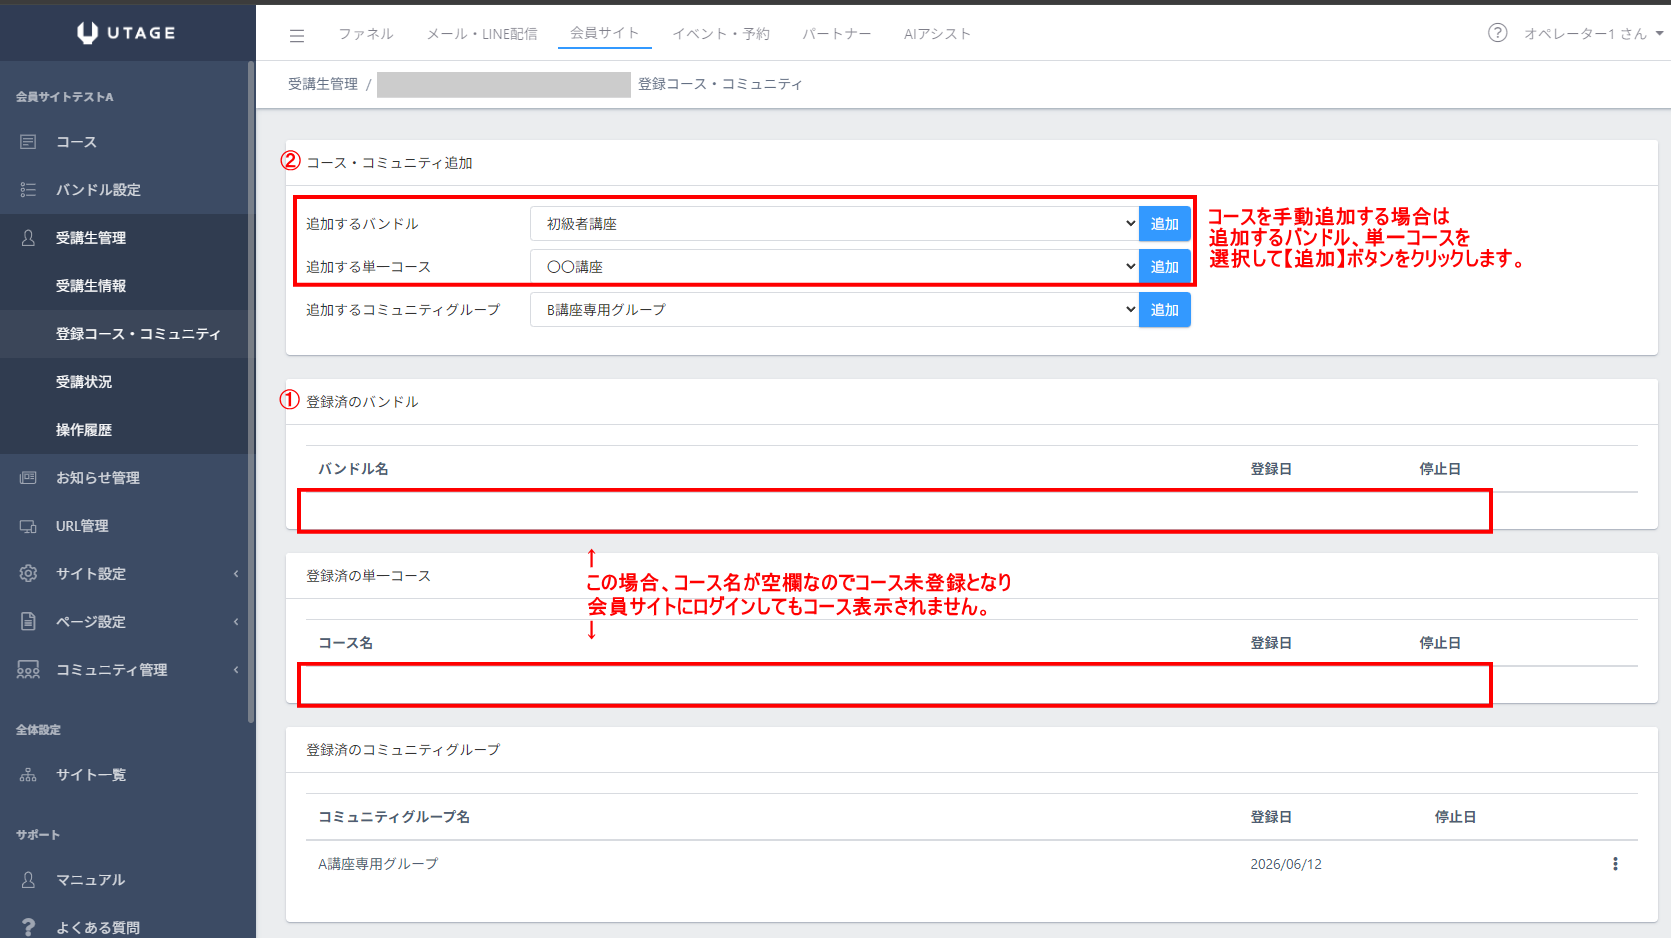
Task: Click the マニュアル icon
Action: pos(28,880)
